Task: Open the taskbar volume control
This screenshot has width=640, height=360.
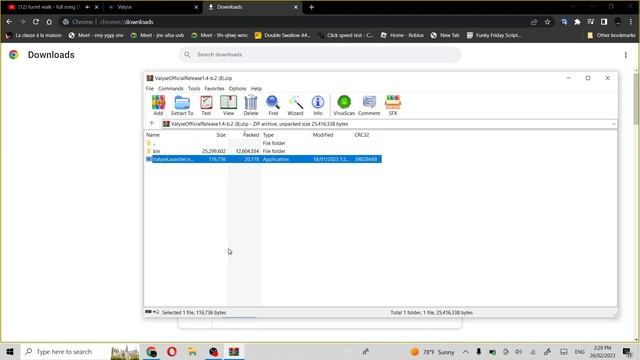Action: coord(518,352)
